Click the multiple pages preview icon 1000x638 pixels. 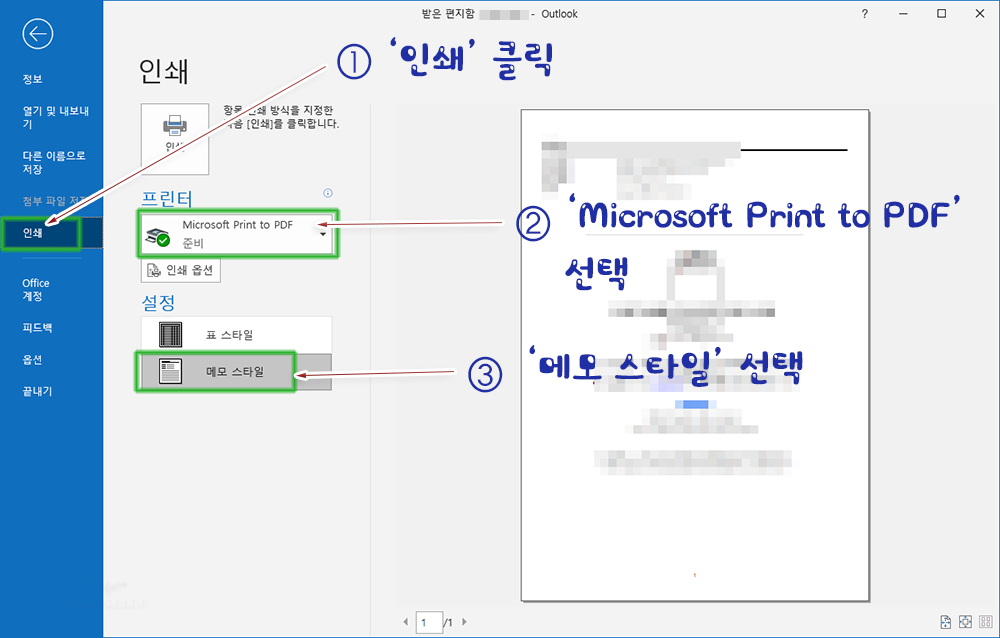click(985, 621)
